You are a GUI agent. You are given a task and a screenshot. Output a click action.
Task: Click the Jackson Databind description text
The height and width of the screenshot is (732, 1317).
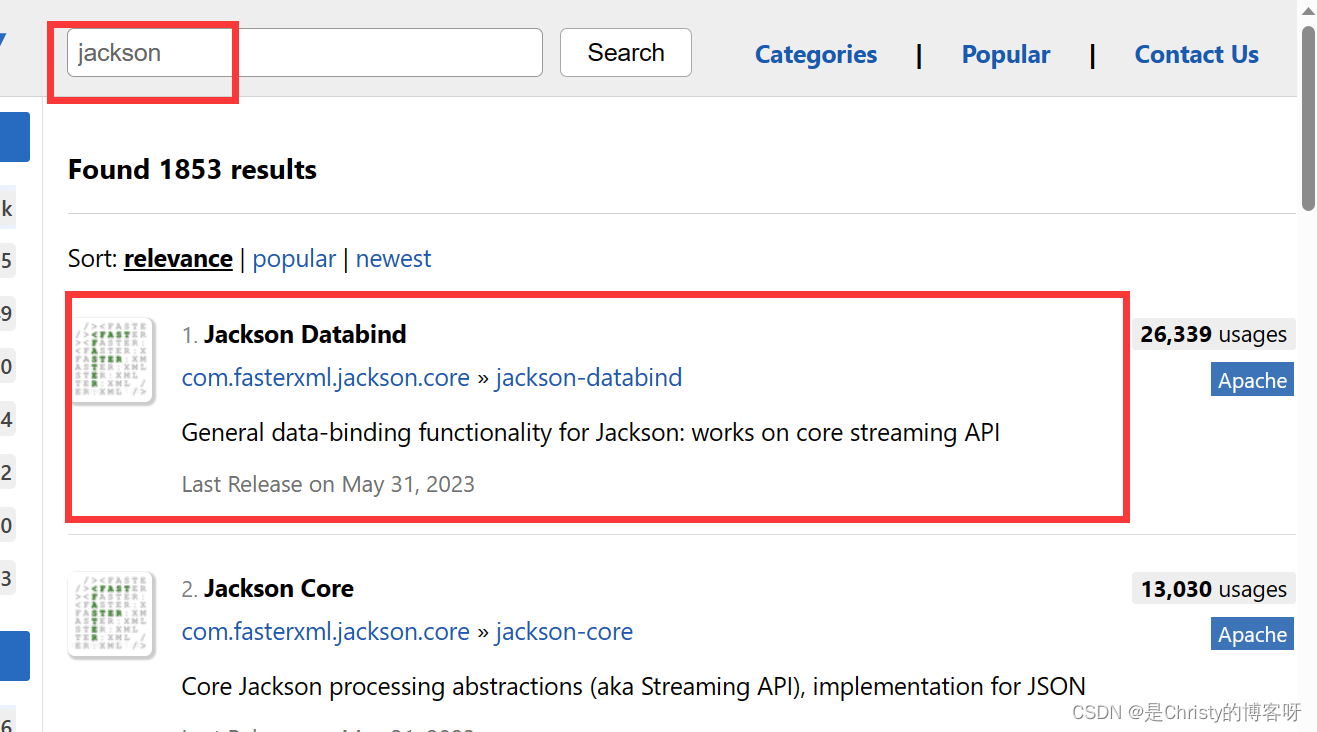[x=591, y=433]
